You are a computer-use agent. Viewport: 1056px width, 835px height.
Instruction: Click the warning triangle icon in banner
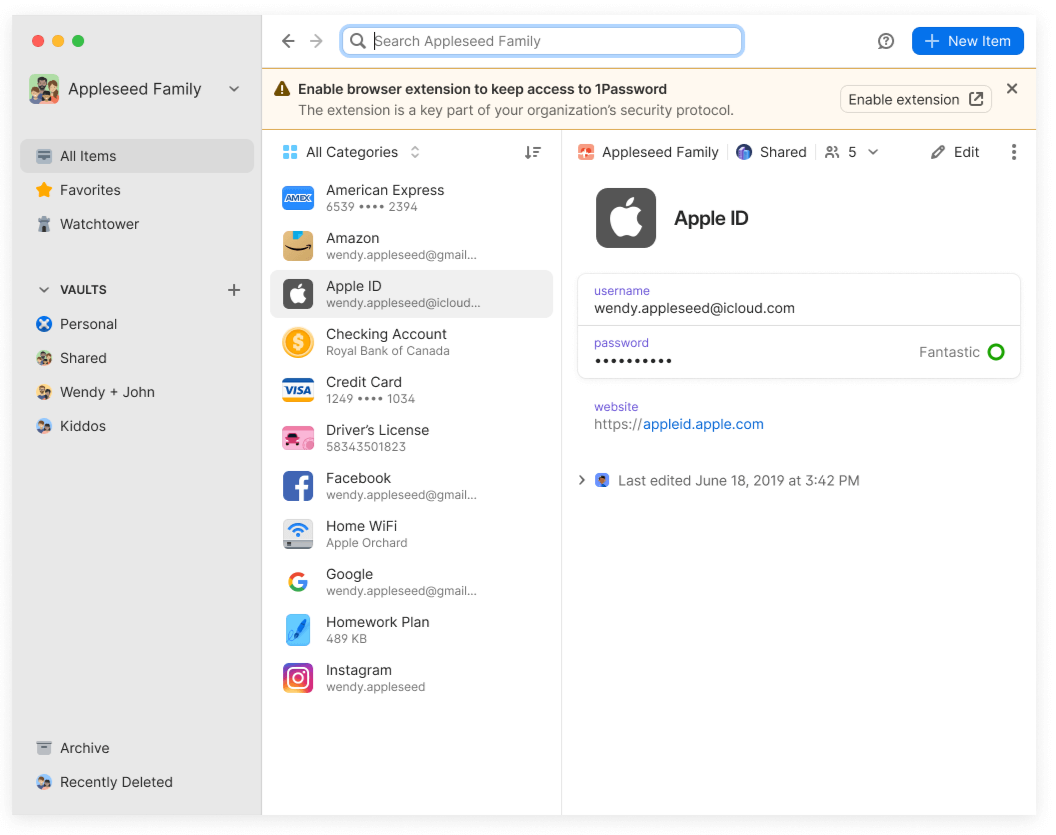(282, 89)
